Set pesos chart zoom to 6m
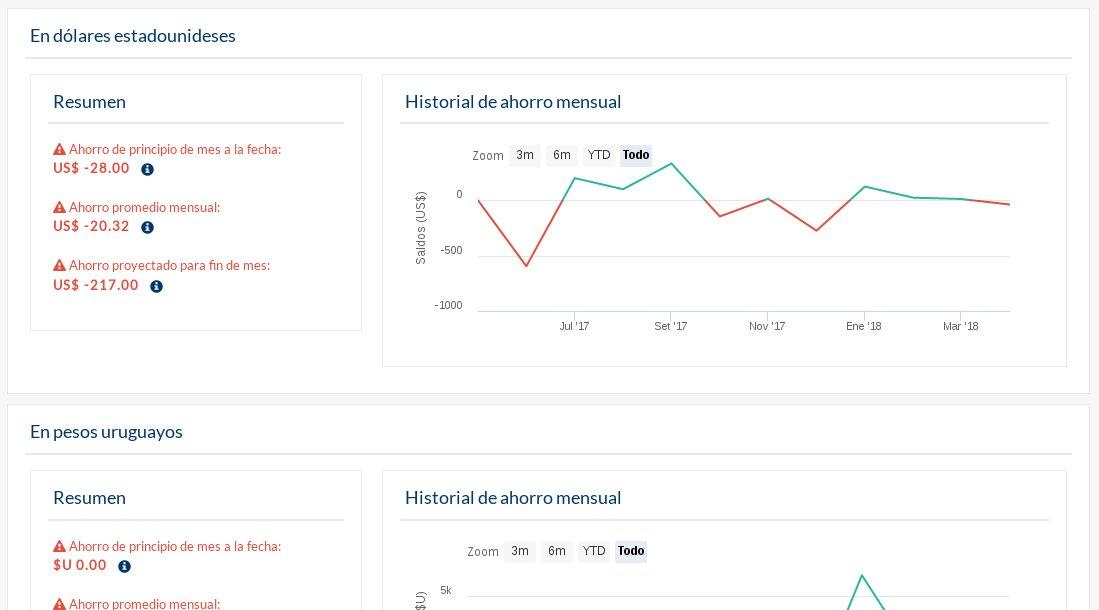The height and width of the screenshot is (610, 1099). 557,551
